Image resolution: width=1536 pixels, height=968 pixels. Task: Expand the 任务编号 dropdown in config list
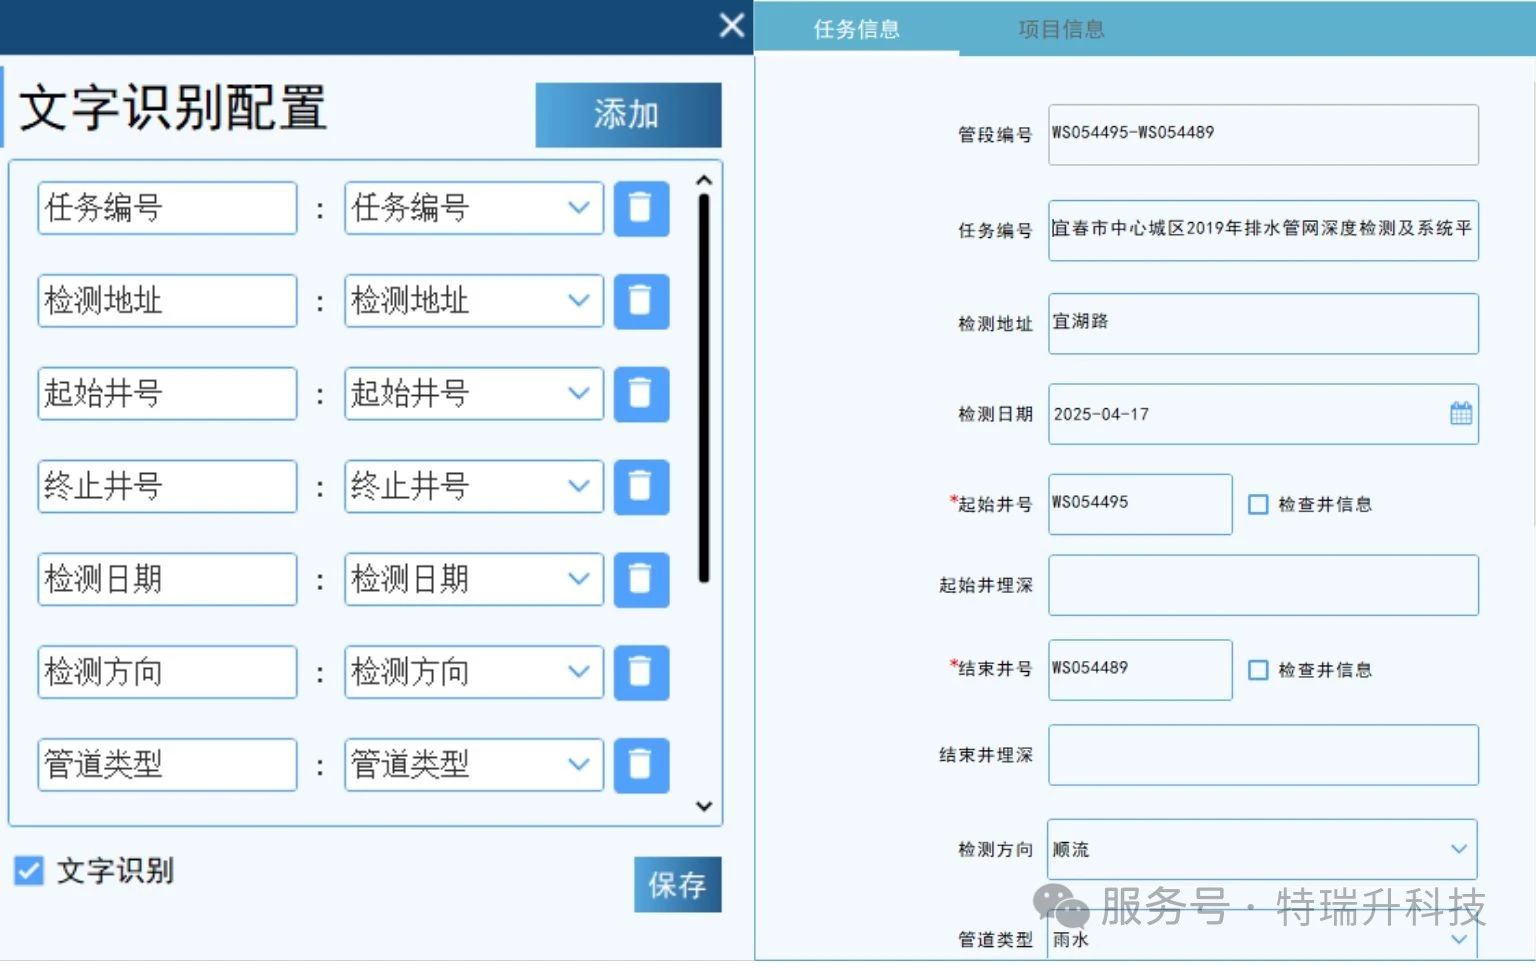[x=474, y=208]
